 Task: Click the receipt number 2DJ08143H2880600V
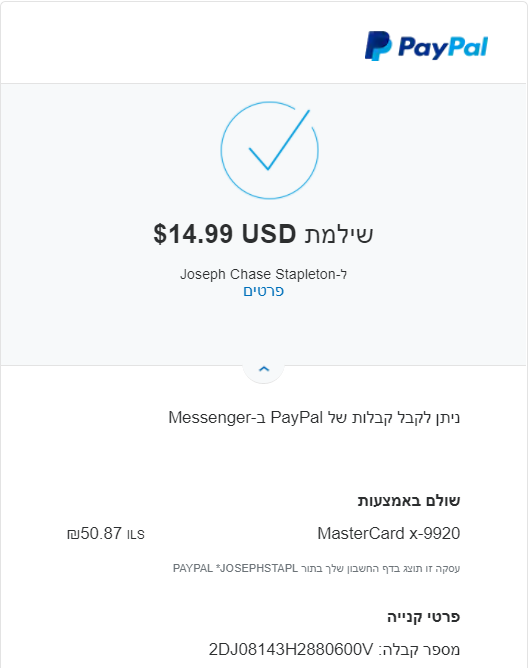pos(290,650)
